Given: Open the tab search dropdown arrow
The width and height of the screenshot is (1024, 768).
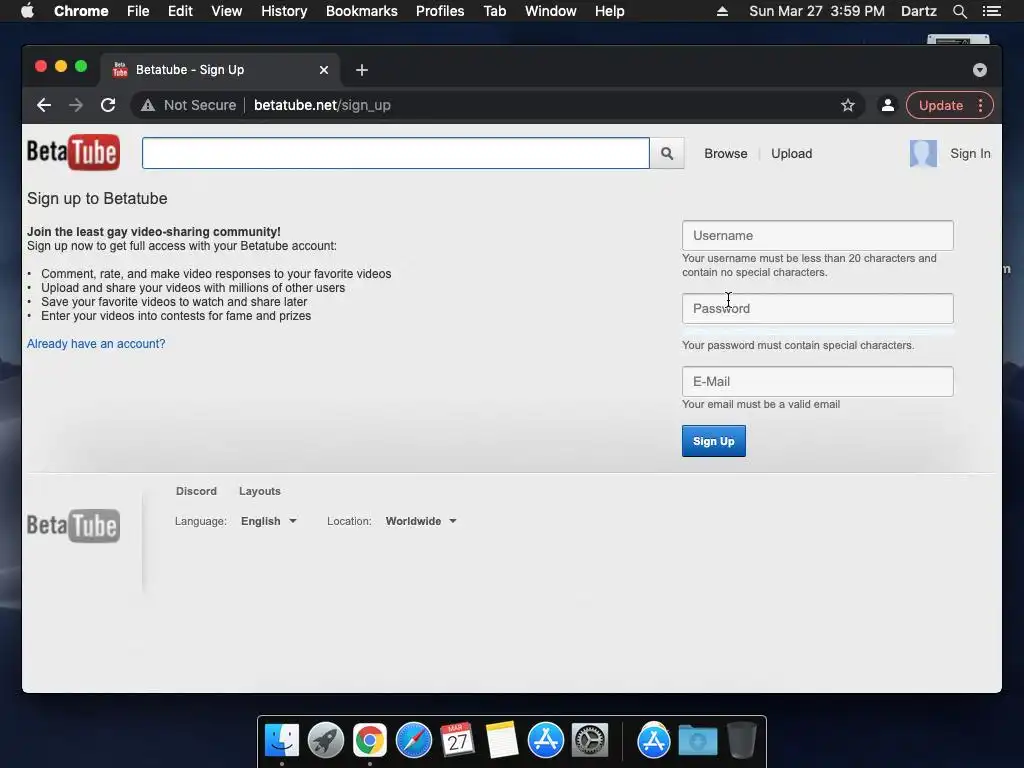Looking at the screenshot, I should (x=980, y=70).
